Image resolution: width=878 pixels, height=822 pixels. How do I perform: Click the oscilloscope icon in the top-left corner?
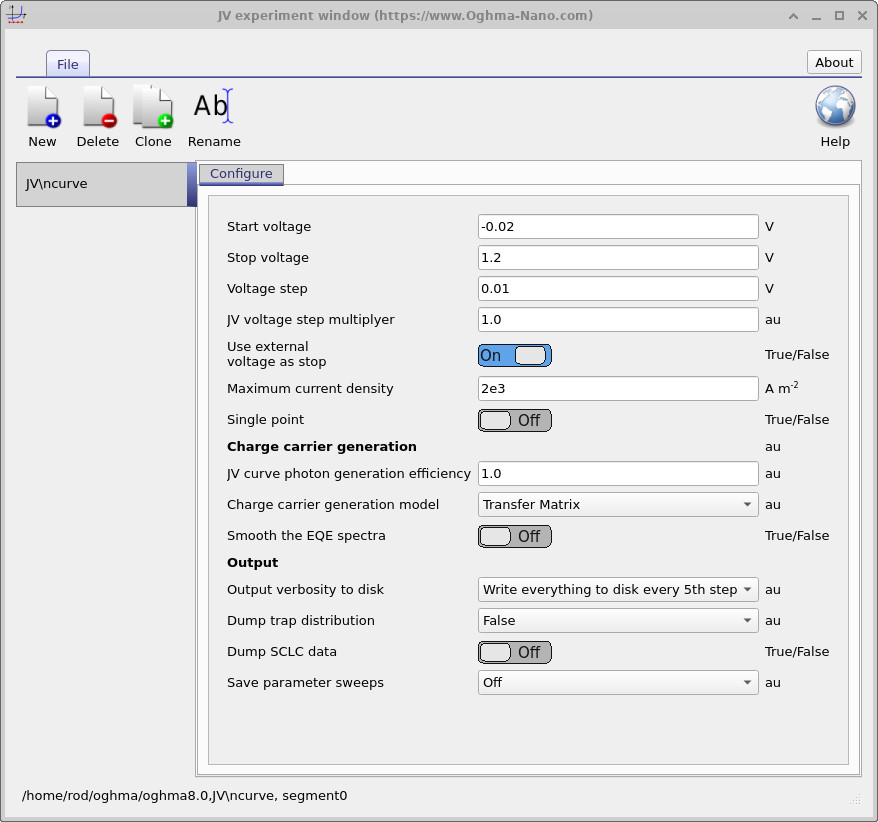16,14
